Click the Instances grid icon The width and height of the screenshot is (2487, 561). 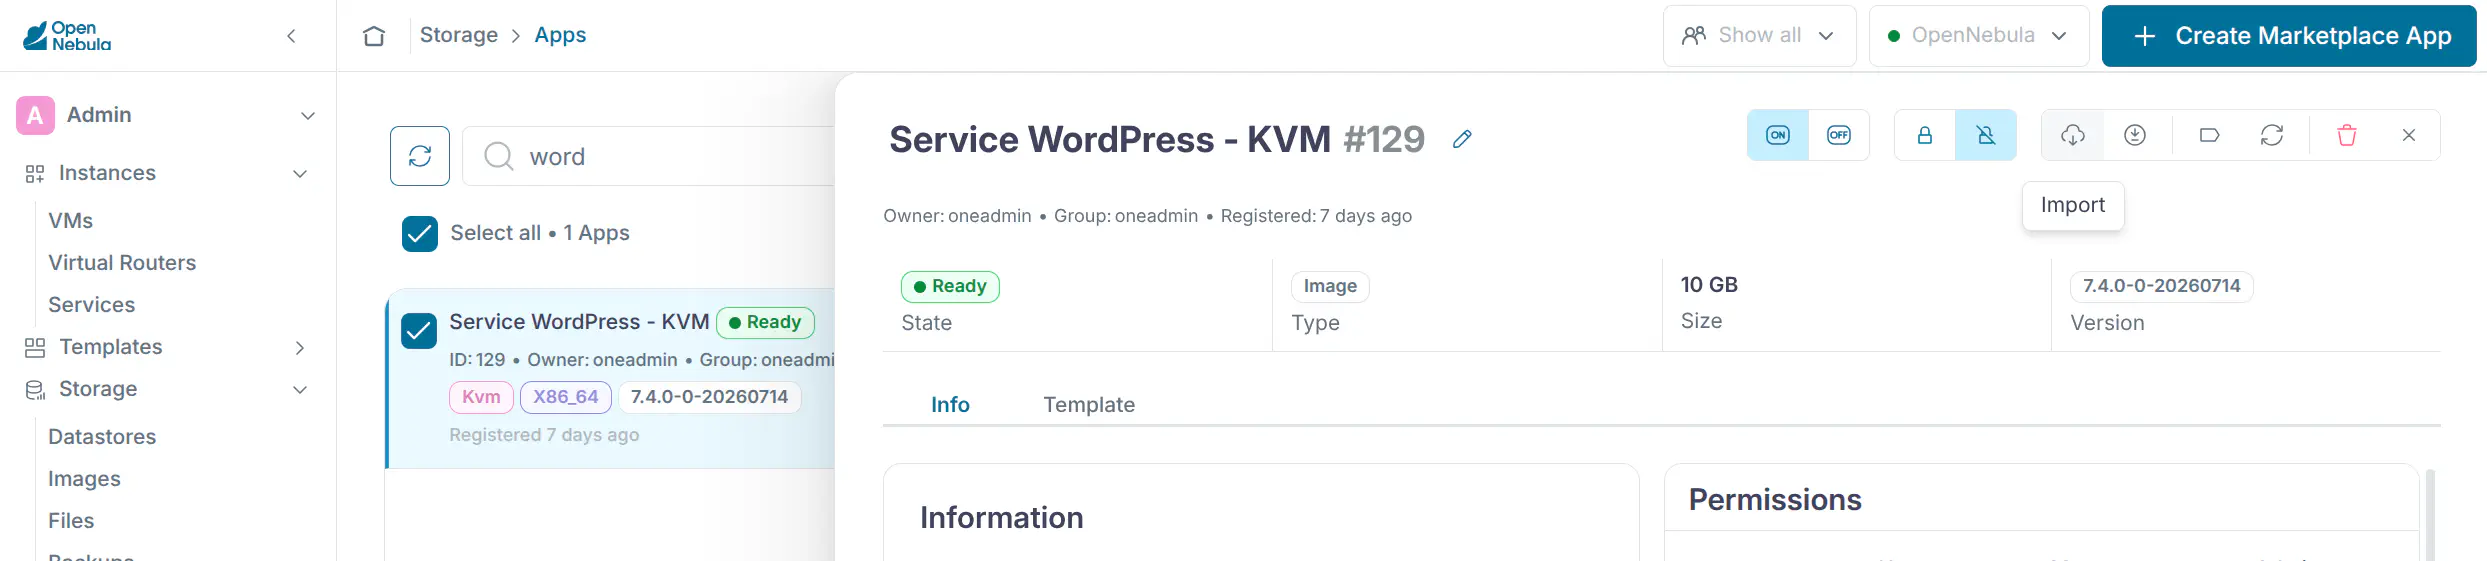[35, 174]
